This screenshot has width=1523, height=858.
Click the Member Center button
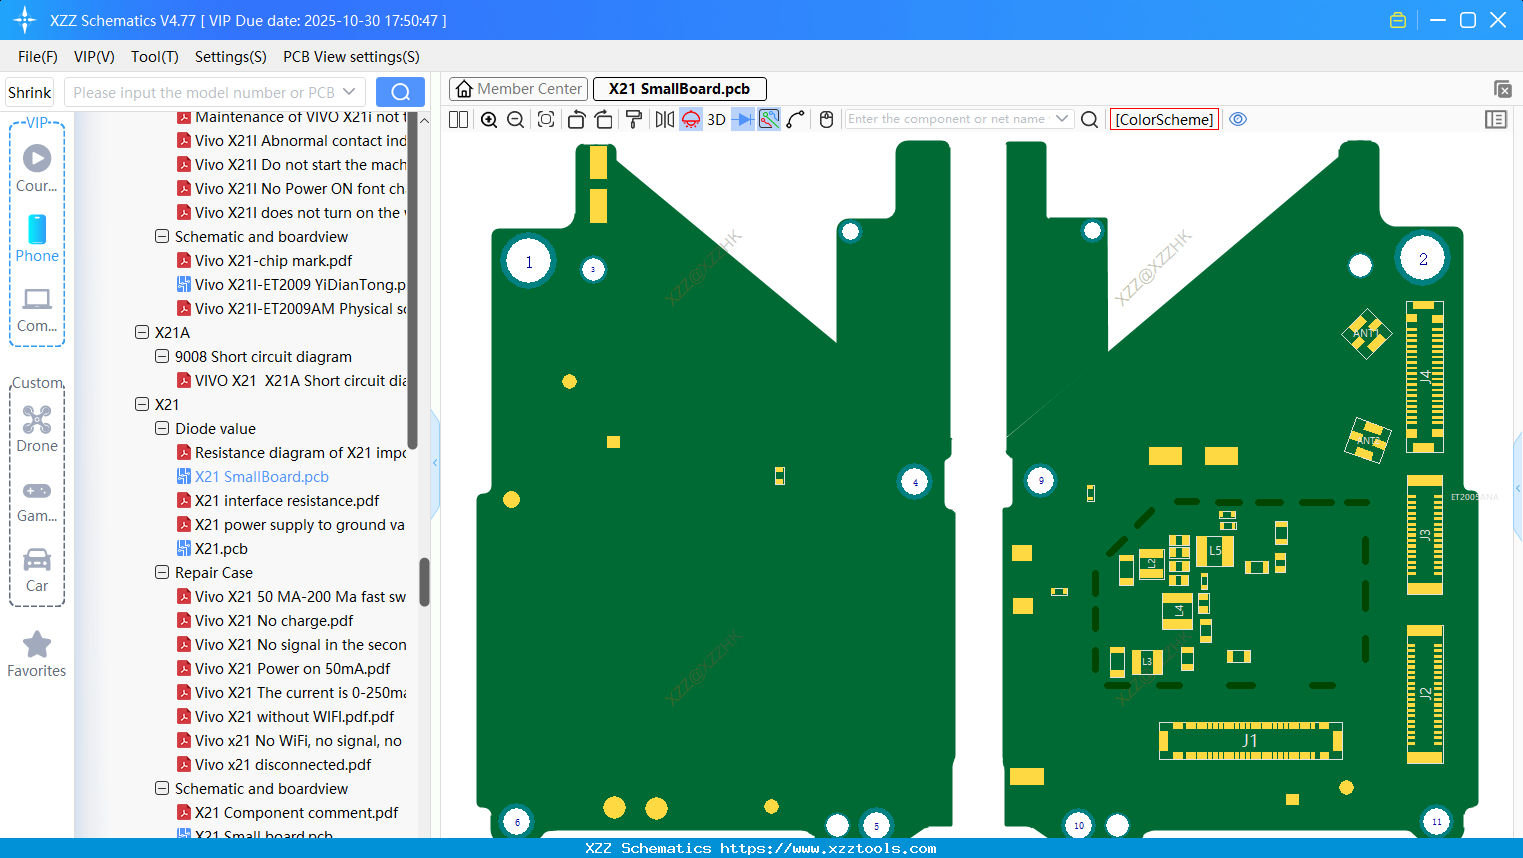coord(518,88)
